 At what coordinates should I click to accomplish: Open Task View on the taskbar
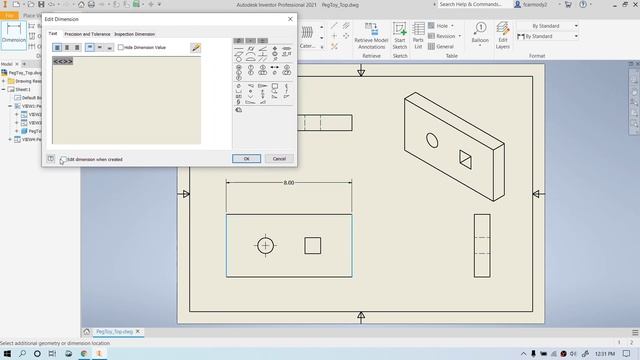click(x=52, y=353)
